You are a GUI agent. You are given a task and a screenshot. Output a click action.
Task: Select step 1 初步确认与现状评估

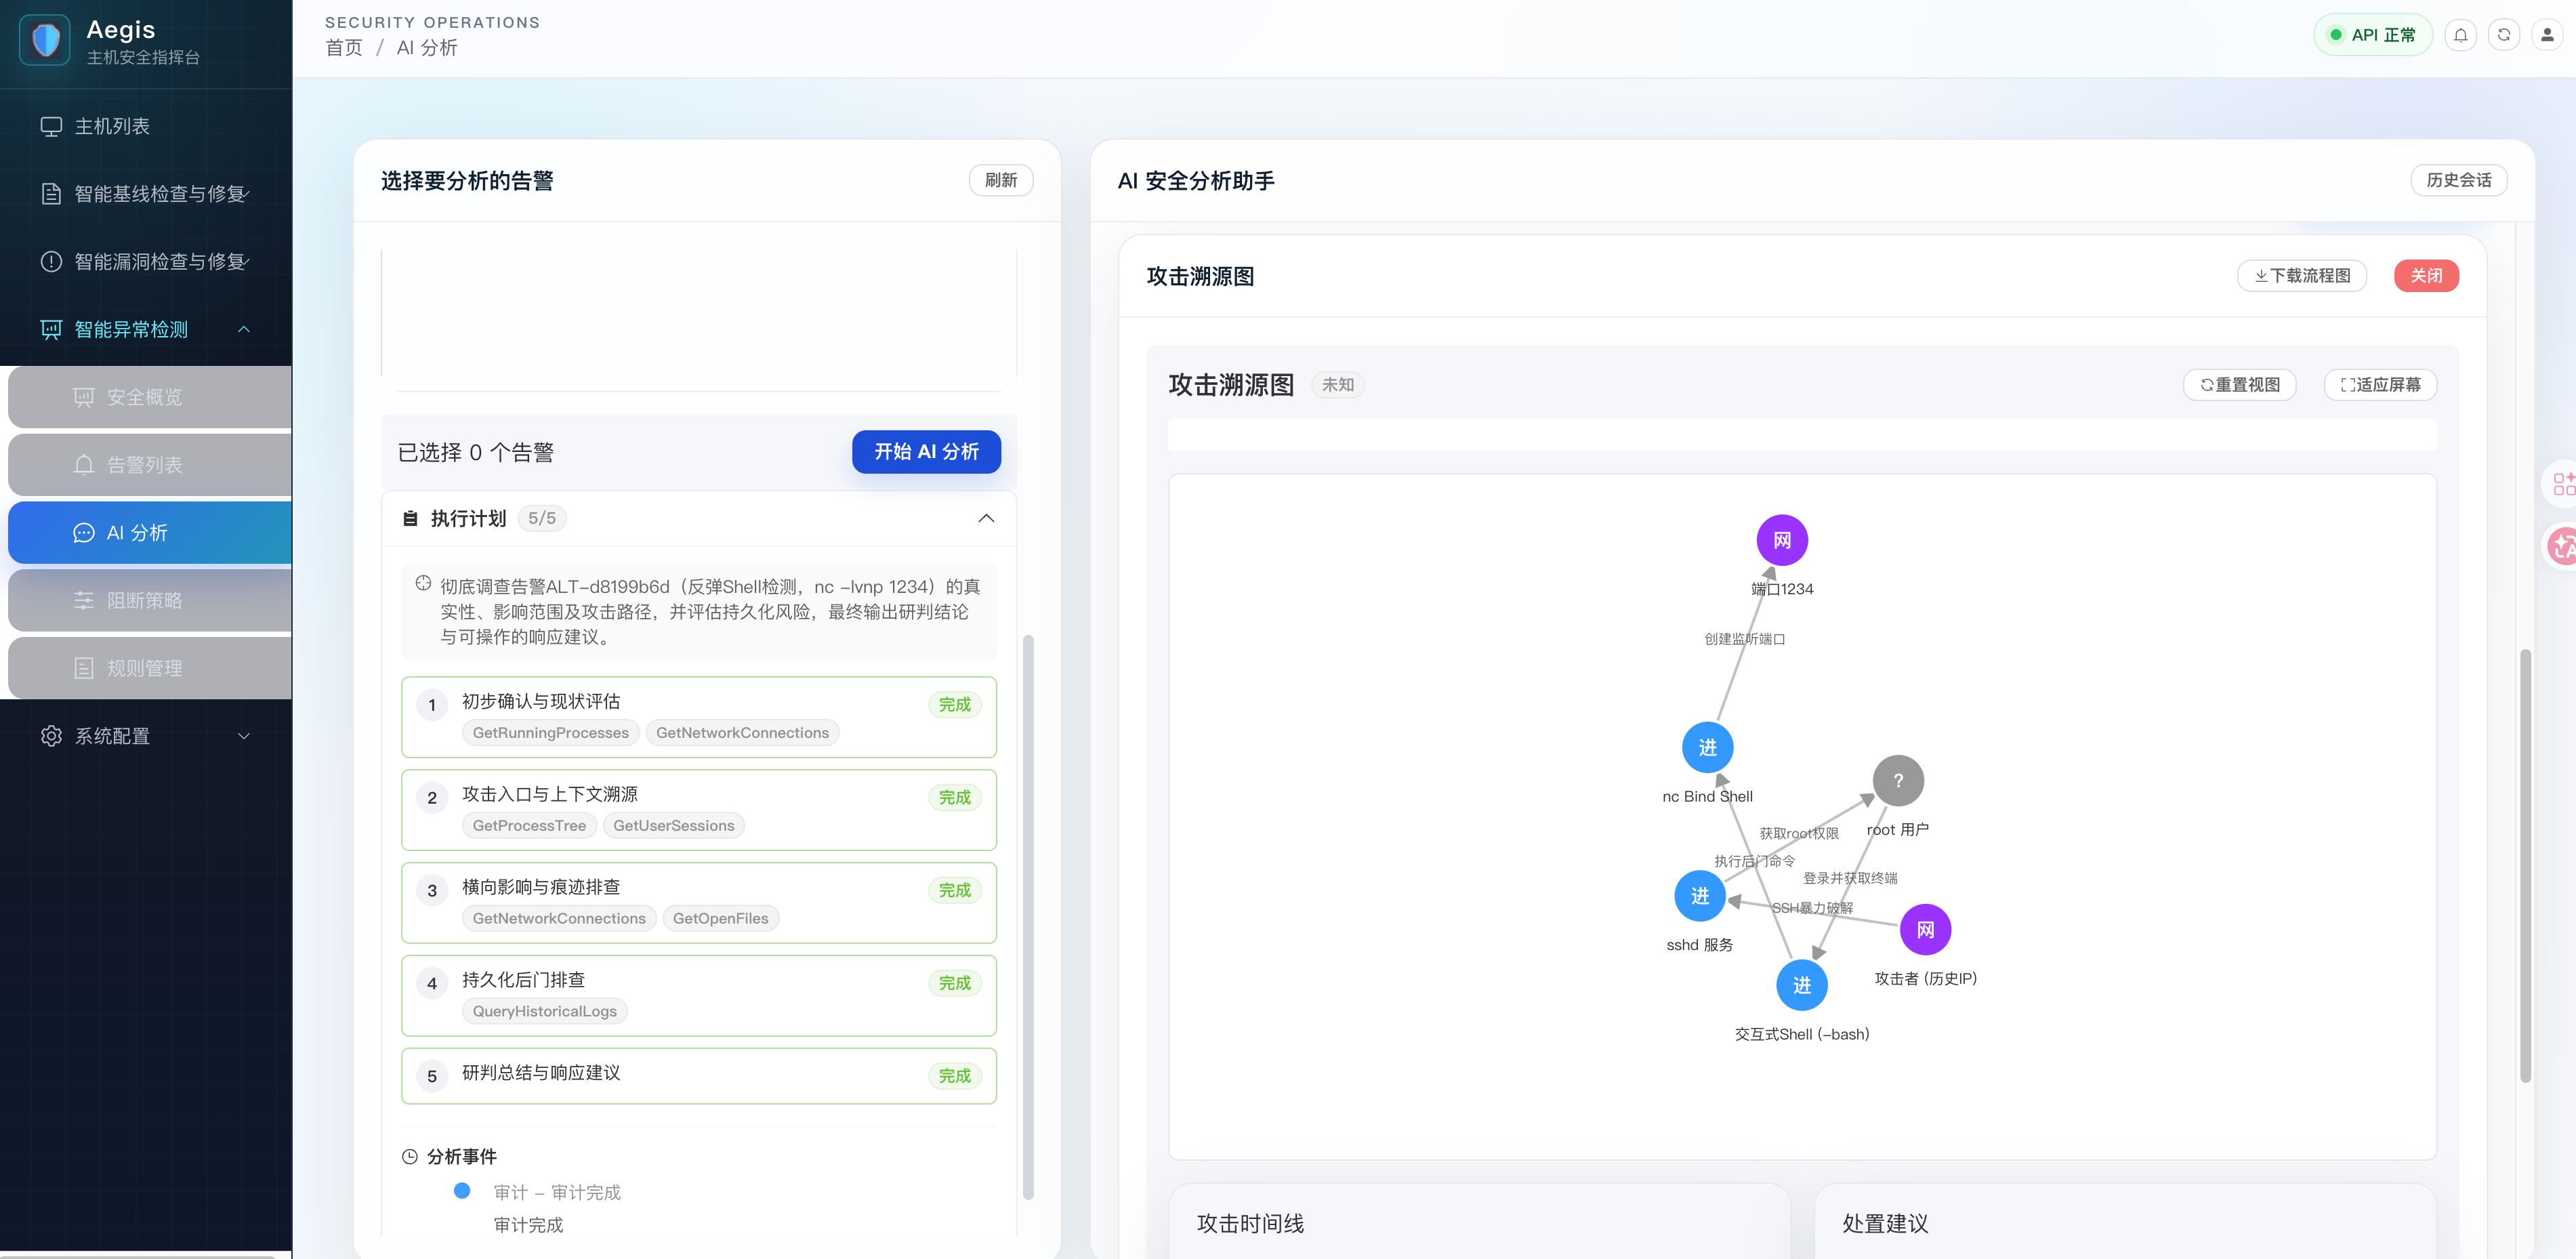pyautogui.click(x=699, y=717)
